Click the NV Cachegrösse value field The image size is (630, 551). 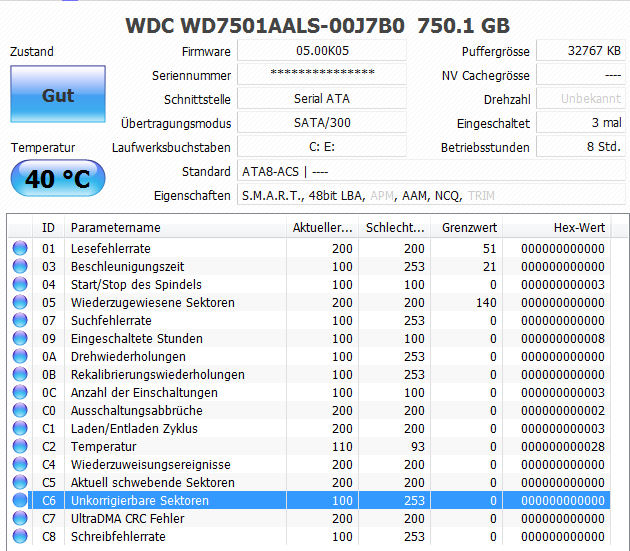pos(581,75)
